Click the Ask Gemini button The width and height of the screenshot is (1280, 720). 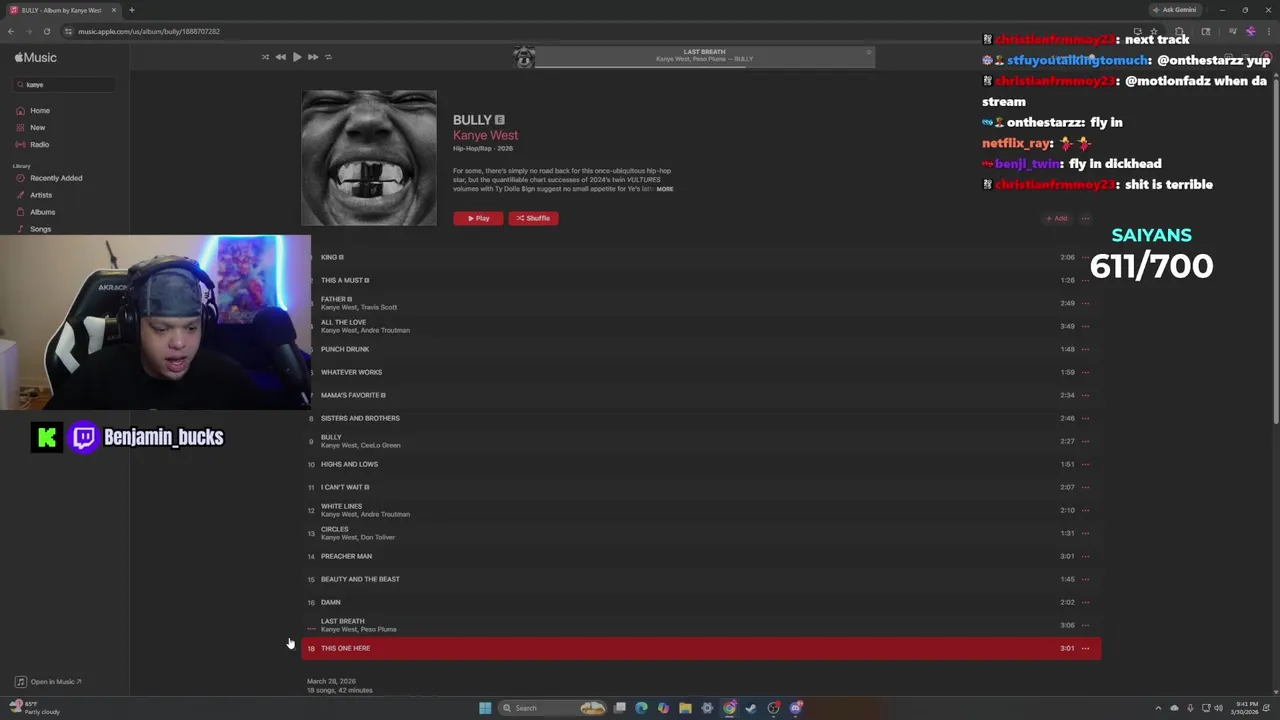tap(1174, 10)
